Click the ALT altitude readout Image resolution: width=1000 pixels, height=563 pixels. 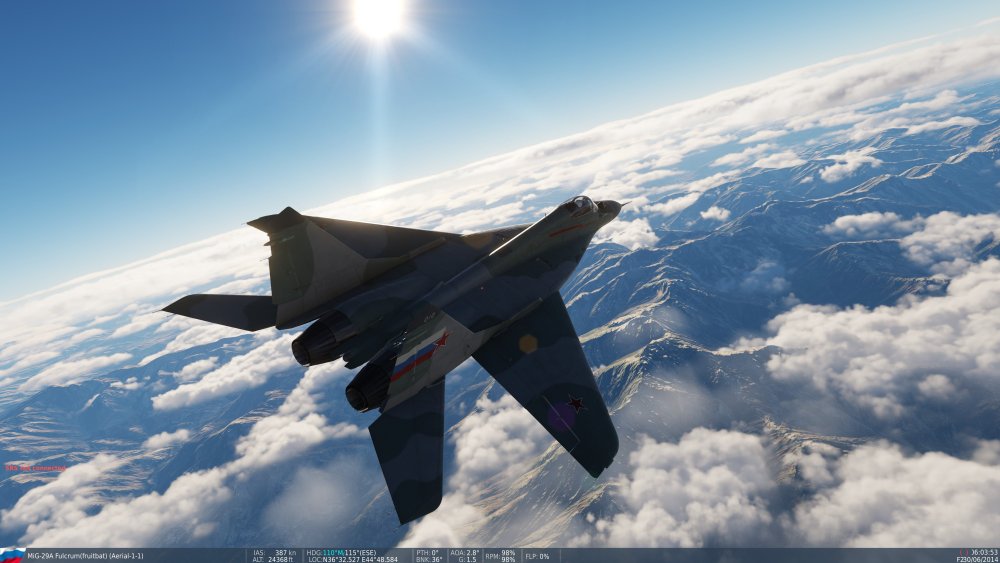(x=275, y=559)
